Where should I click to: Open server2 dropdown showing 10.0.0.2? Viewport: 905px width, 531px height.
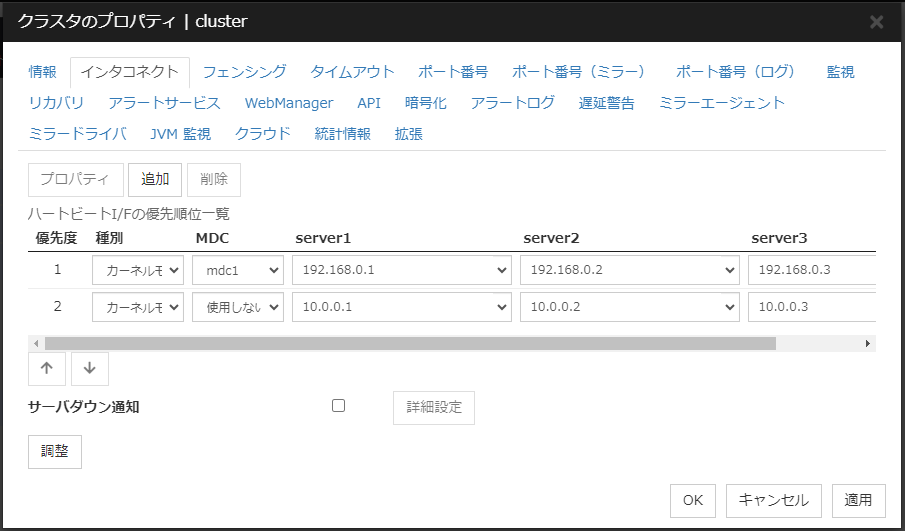pos(630,306)
